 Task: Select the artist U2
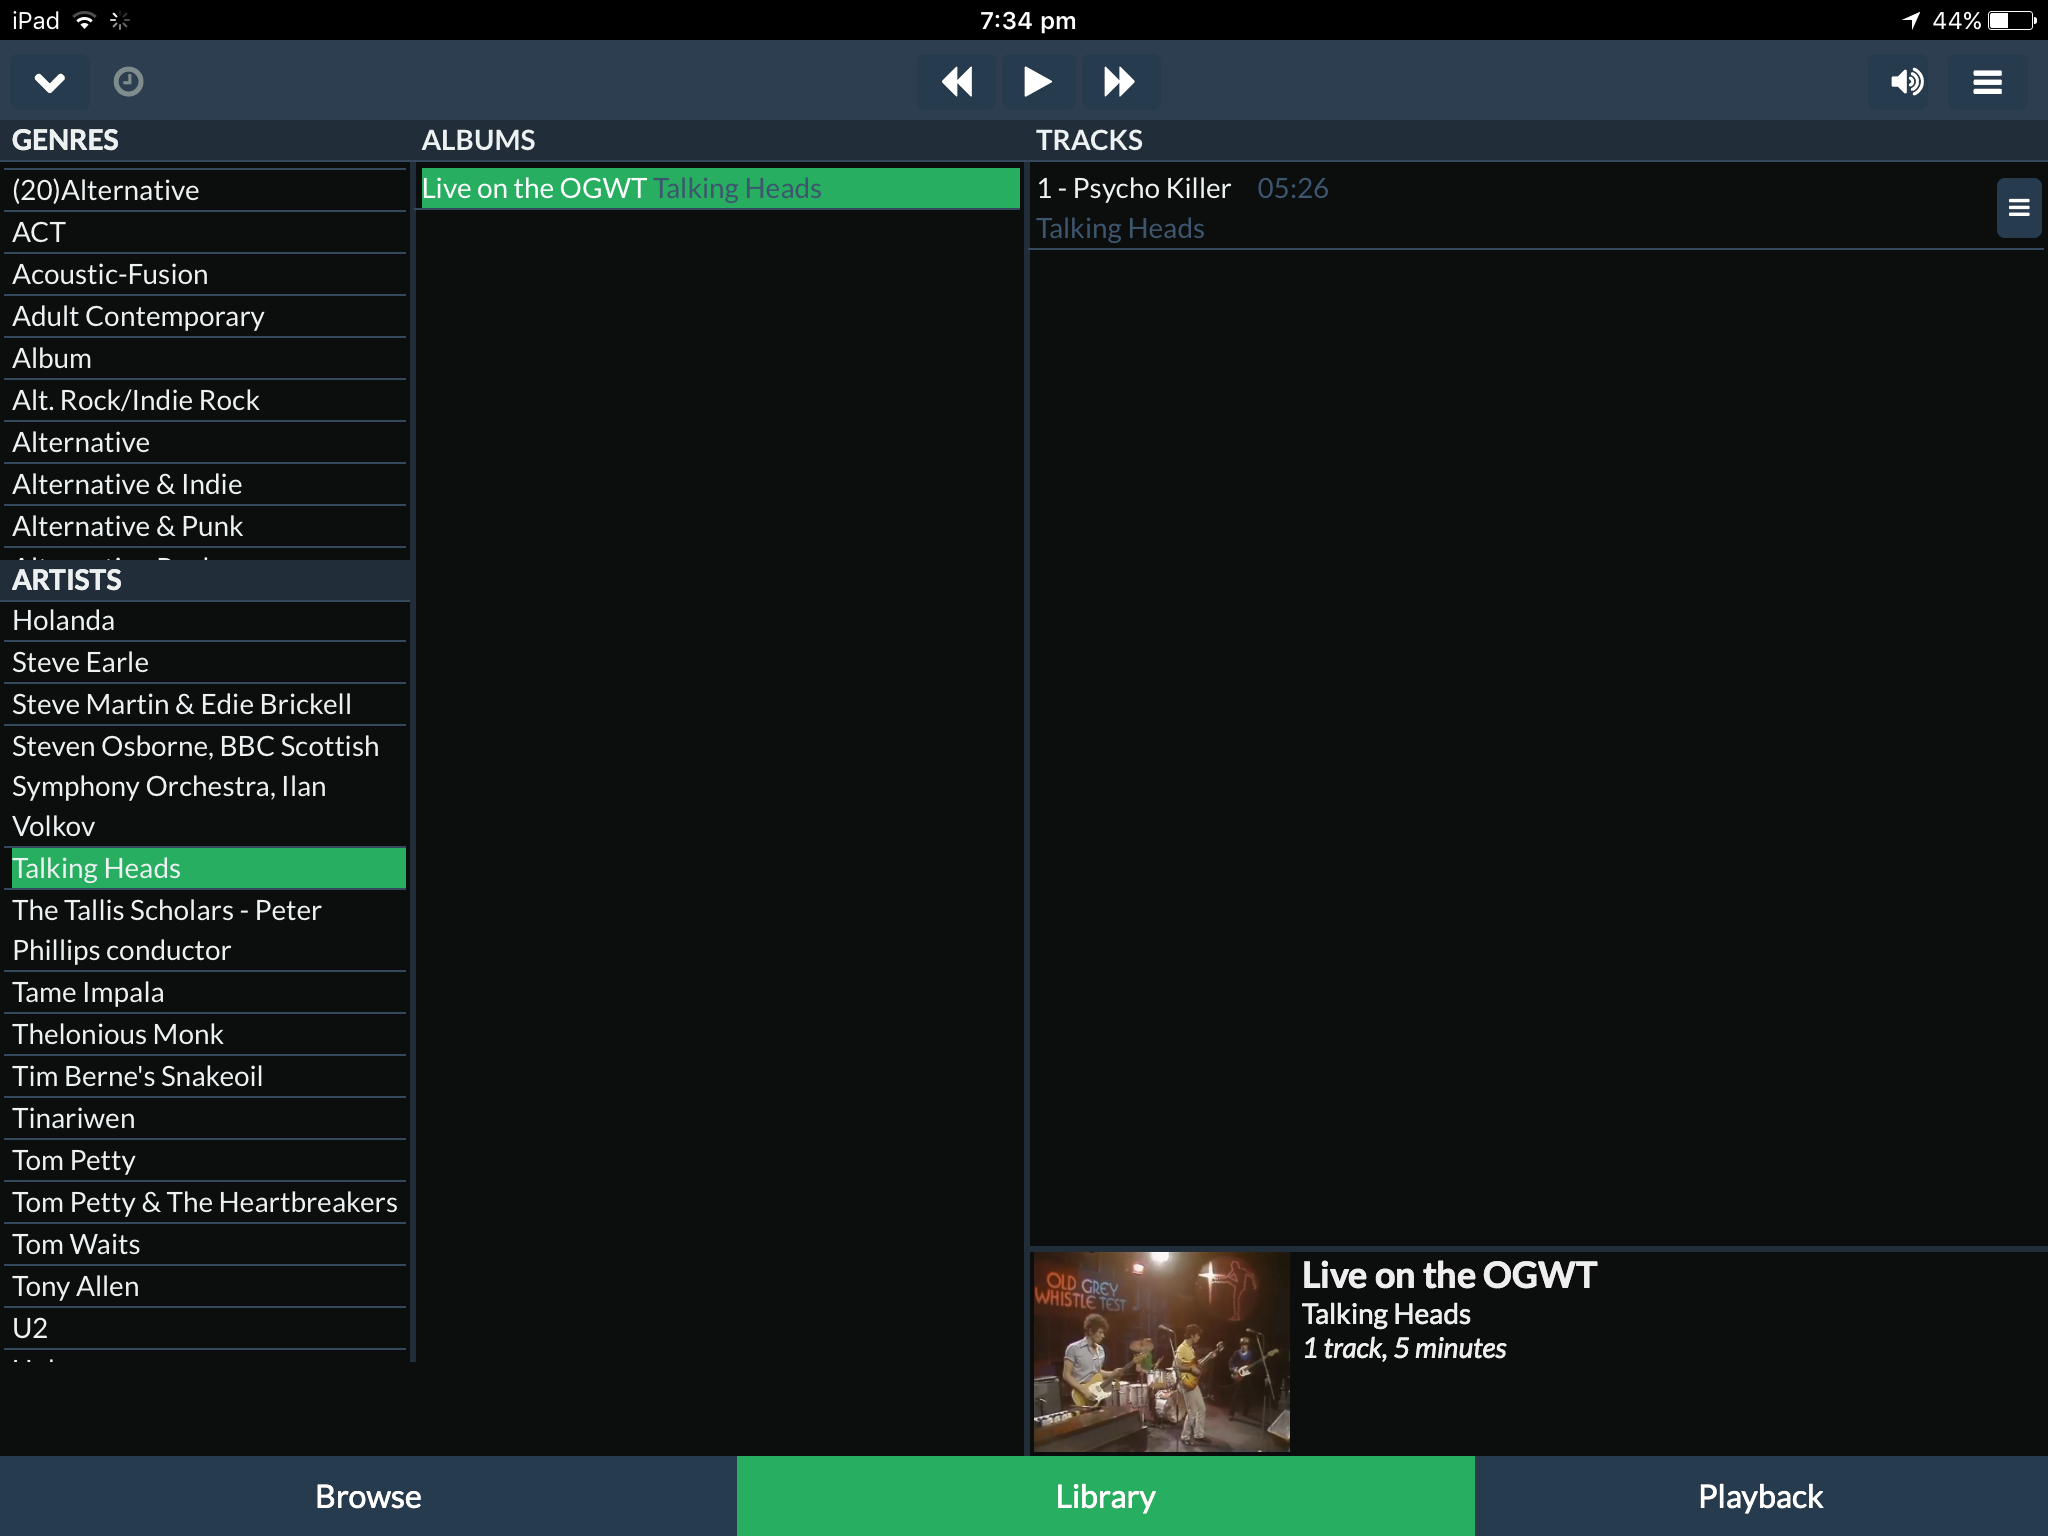(207, 1328)
